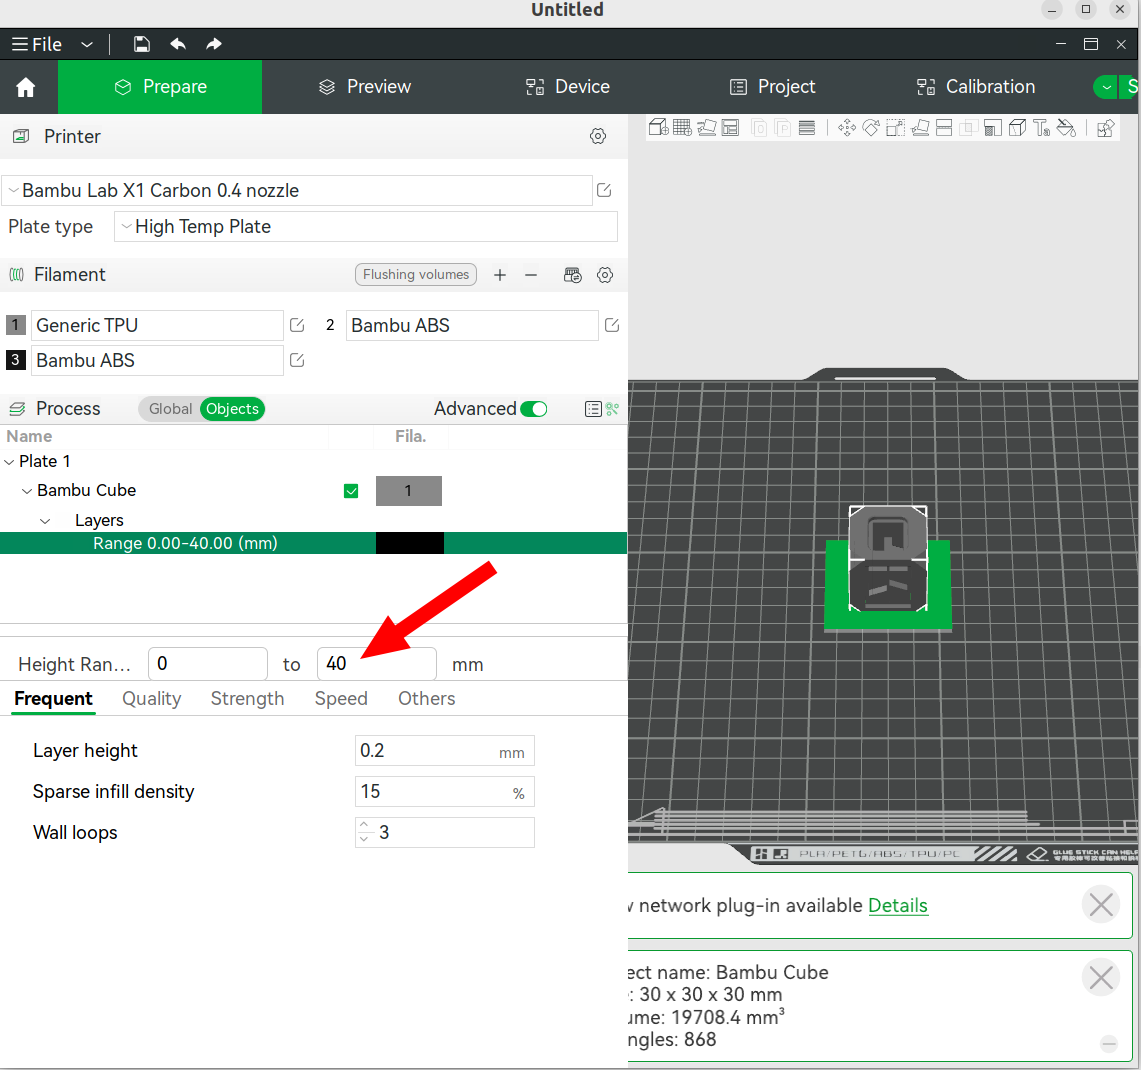Switch to the Device tab

(x=568, y=87)
